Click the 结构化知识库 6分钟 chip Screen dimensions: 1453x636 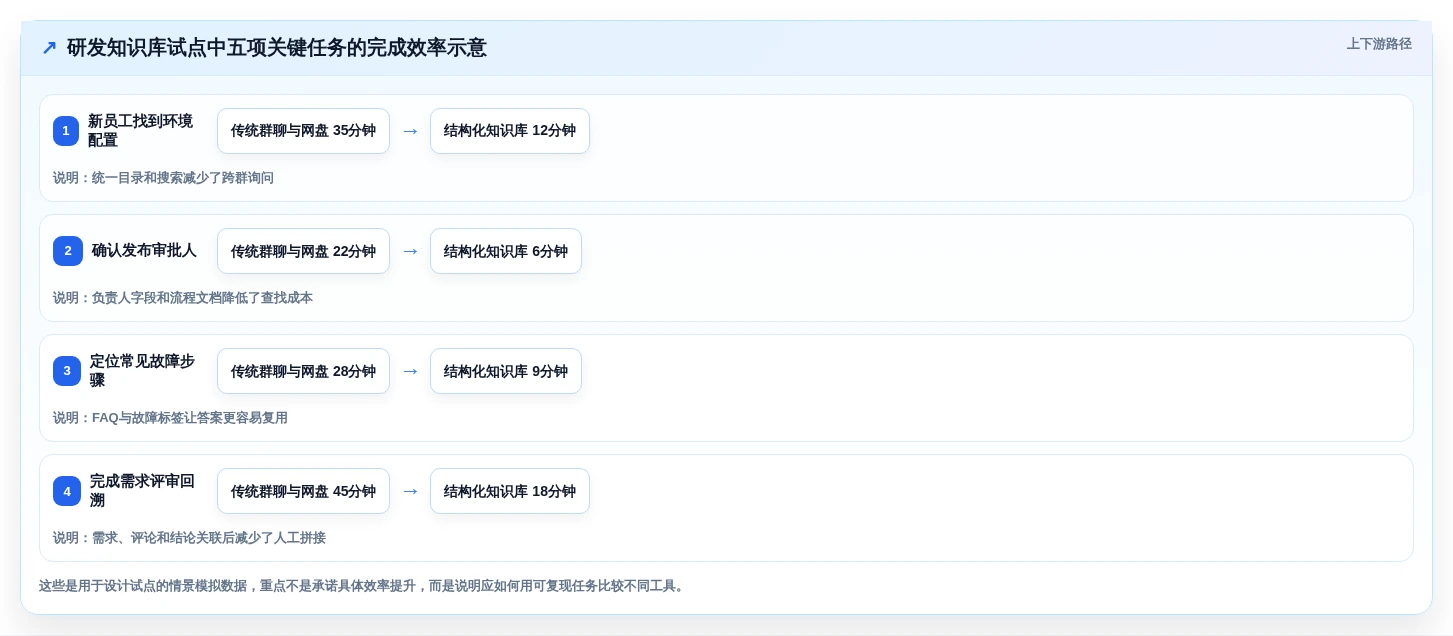point(506,251)
